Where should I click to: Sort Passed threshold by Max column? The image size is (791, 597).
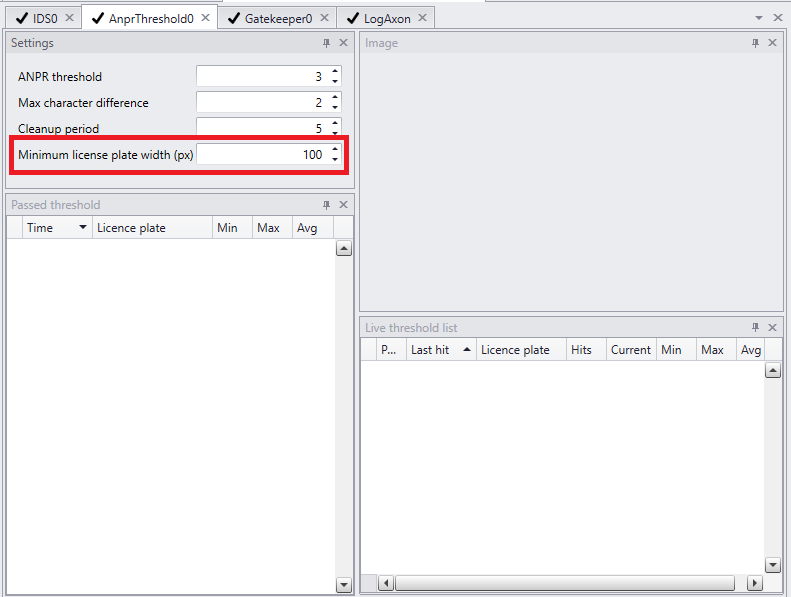click(272, 228)
